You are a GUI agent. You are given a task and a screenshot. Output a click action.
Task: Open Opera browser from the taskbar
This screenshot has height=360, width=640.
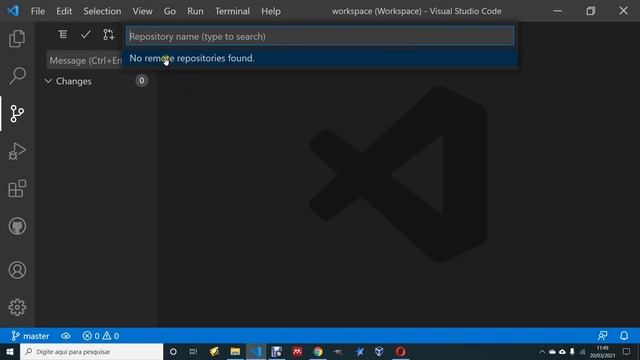tap(400, 351)
